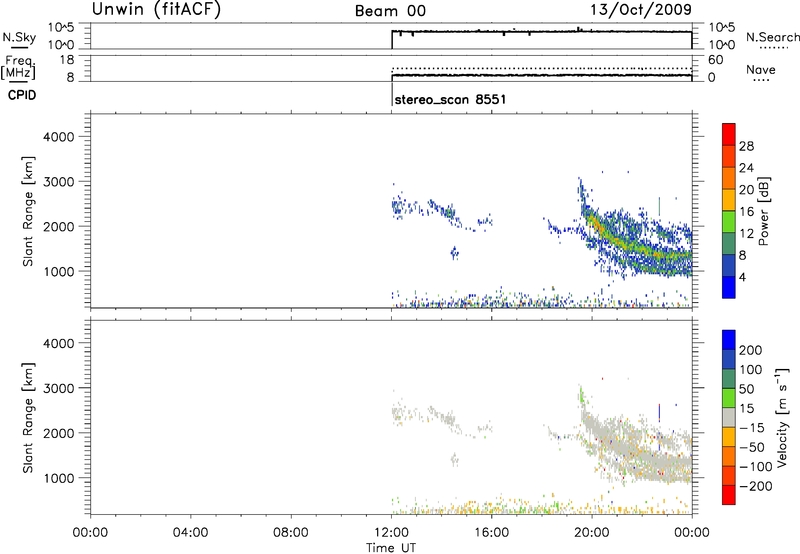
Task: Click the '08:00' time axis tick label
Action: click(x=291, y=533)
